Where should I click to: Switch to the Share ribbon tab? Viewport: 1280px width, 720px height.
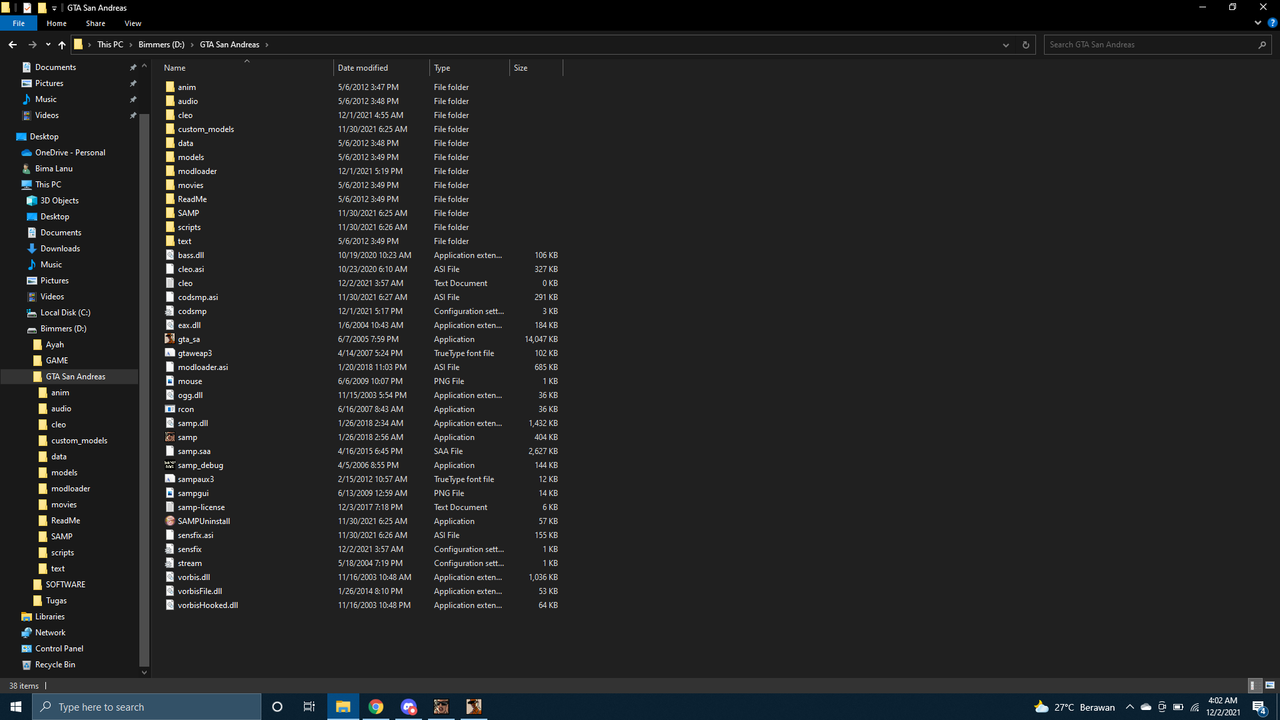click(x=95, y=23)
